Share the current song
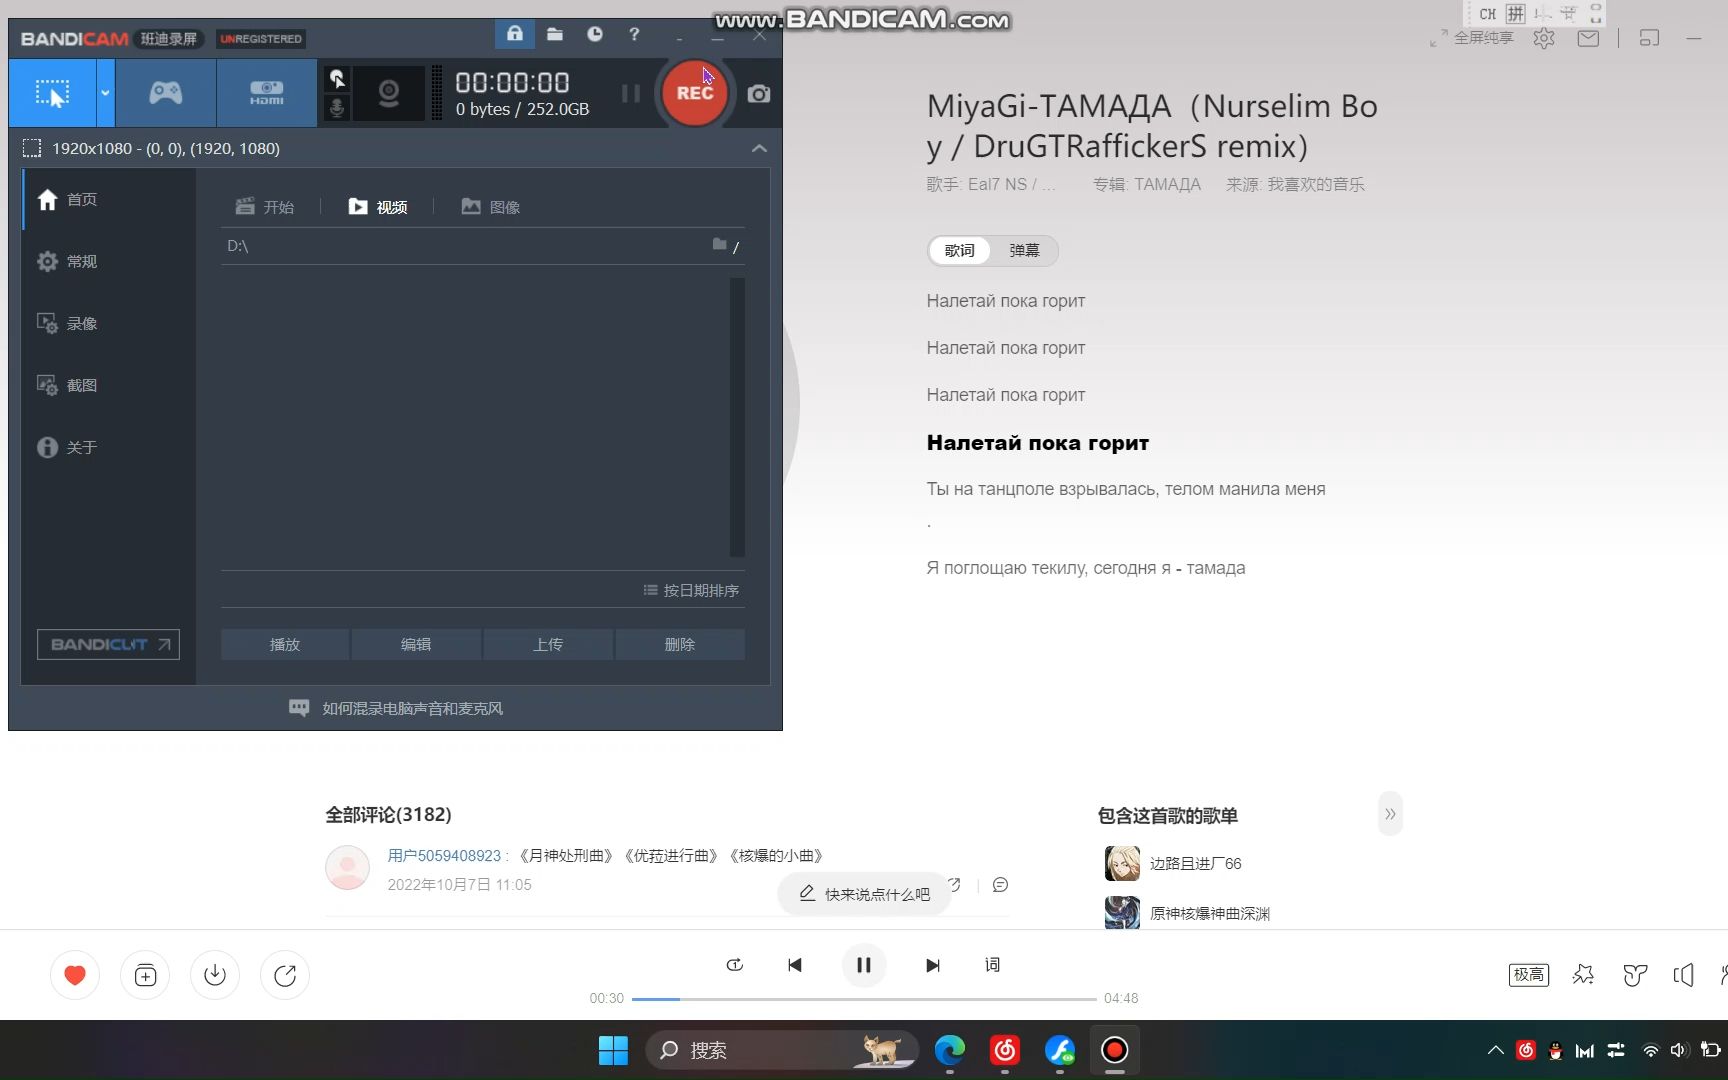Viewport: 1728px width, 1080px height. (x=285, y=975)
